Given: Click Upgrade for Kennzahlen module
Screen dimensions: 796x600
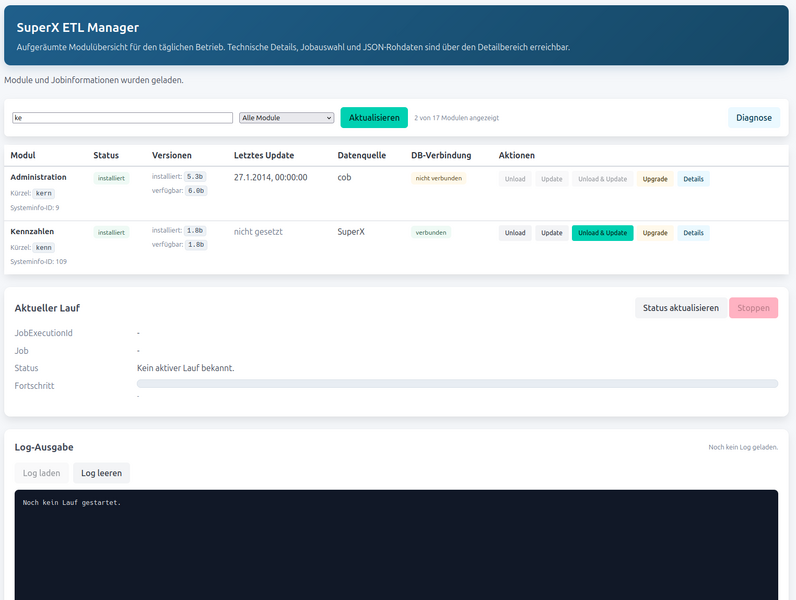Looking at the screenshot, I should [x=655, y=233].
